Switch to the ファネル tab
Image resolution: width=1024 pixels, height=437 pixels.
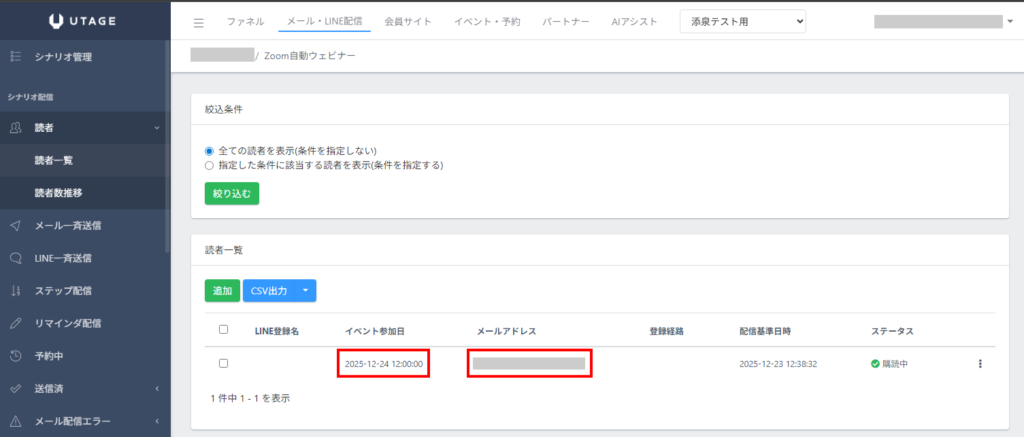click(x=246, y=21)
